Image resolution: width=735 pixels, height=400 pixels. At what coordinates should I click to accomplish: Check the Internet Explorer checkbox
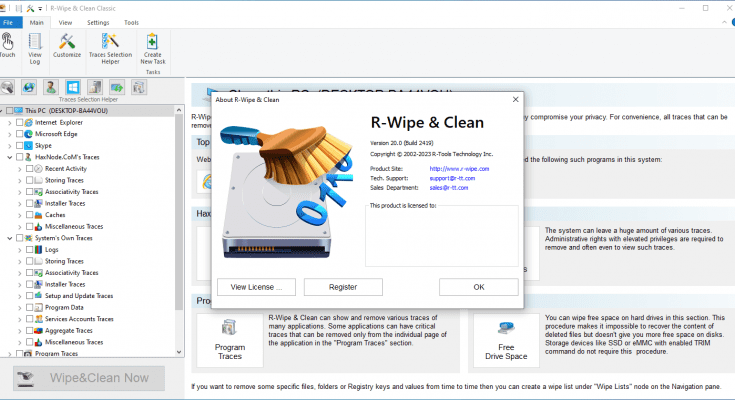[19, 122]
